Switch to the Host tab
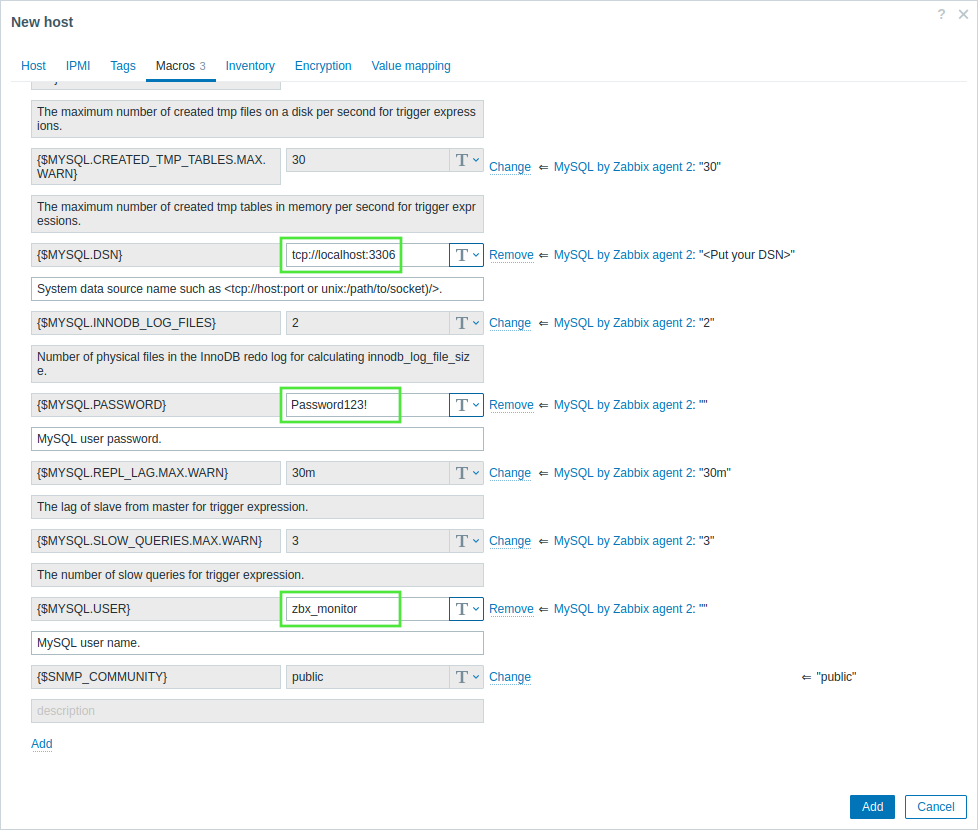 pos(33,65)
